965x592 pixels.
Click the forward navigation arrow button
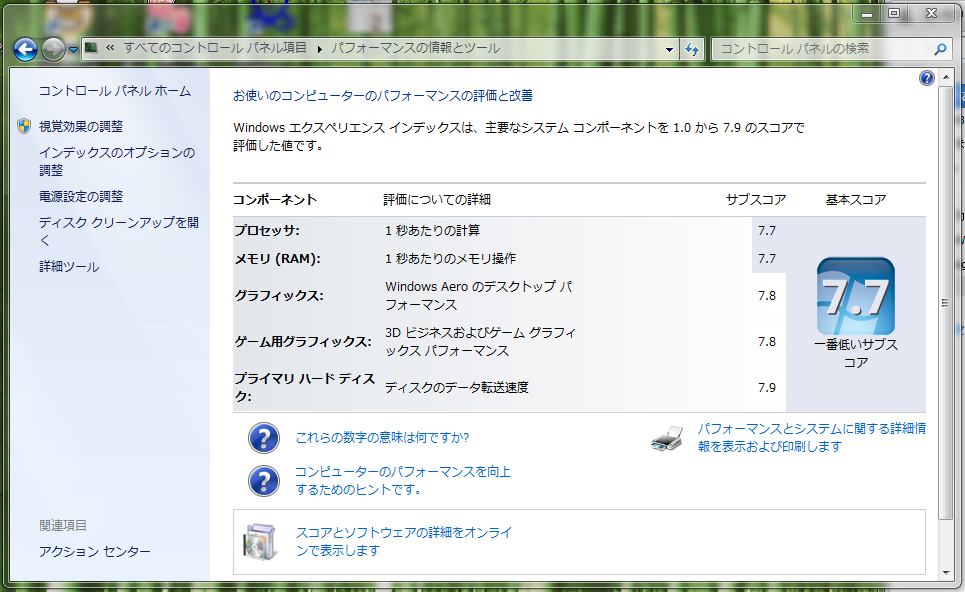pyautogui.click(x=53, y=49)
